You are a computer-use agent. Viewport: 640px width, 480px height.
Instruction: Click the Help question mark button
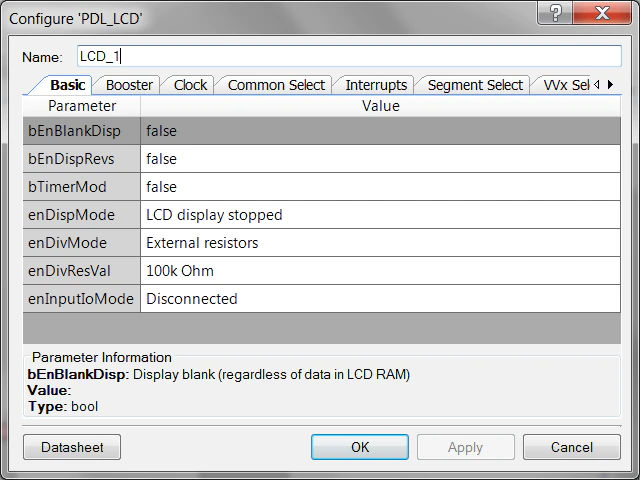(x=555, y=12)
